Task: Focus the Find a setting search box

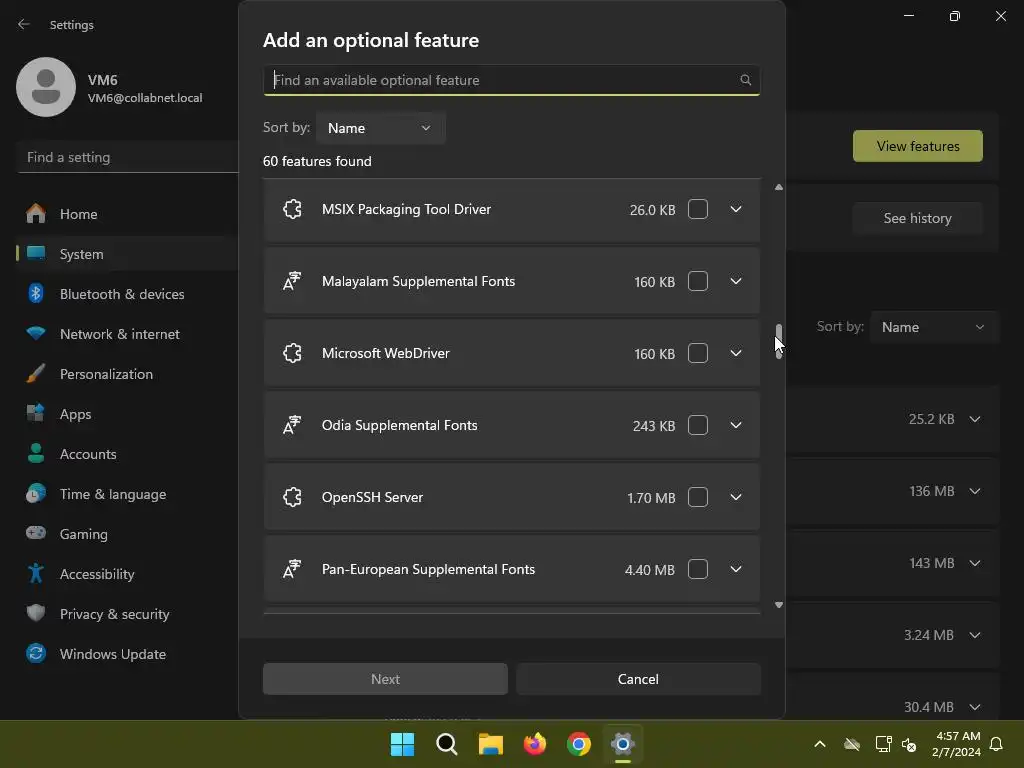Action: tap(128, 157)
